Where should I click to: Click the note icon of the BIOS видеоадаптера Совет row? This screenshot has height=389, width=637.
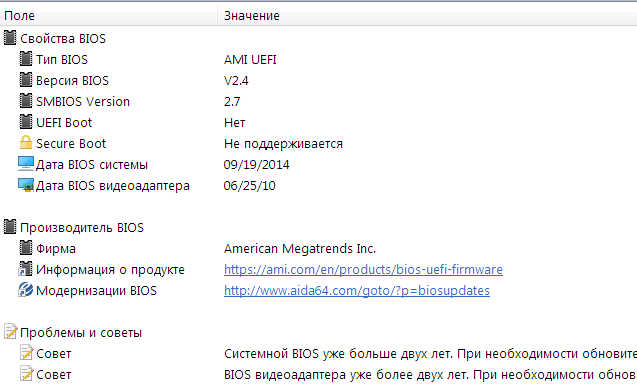(x=26, y=374)
